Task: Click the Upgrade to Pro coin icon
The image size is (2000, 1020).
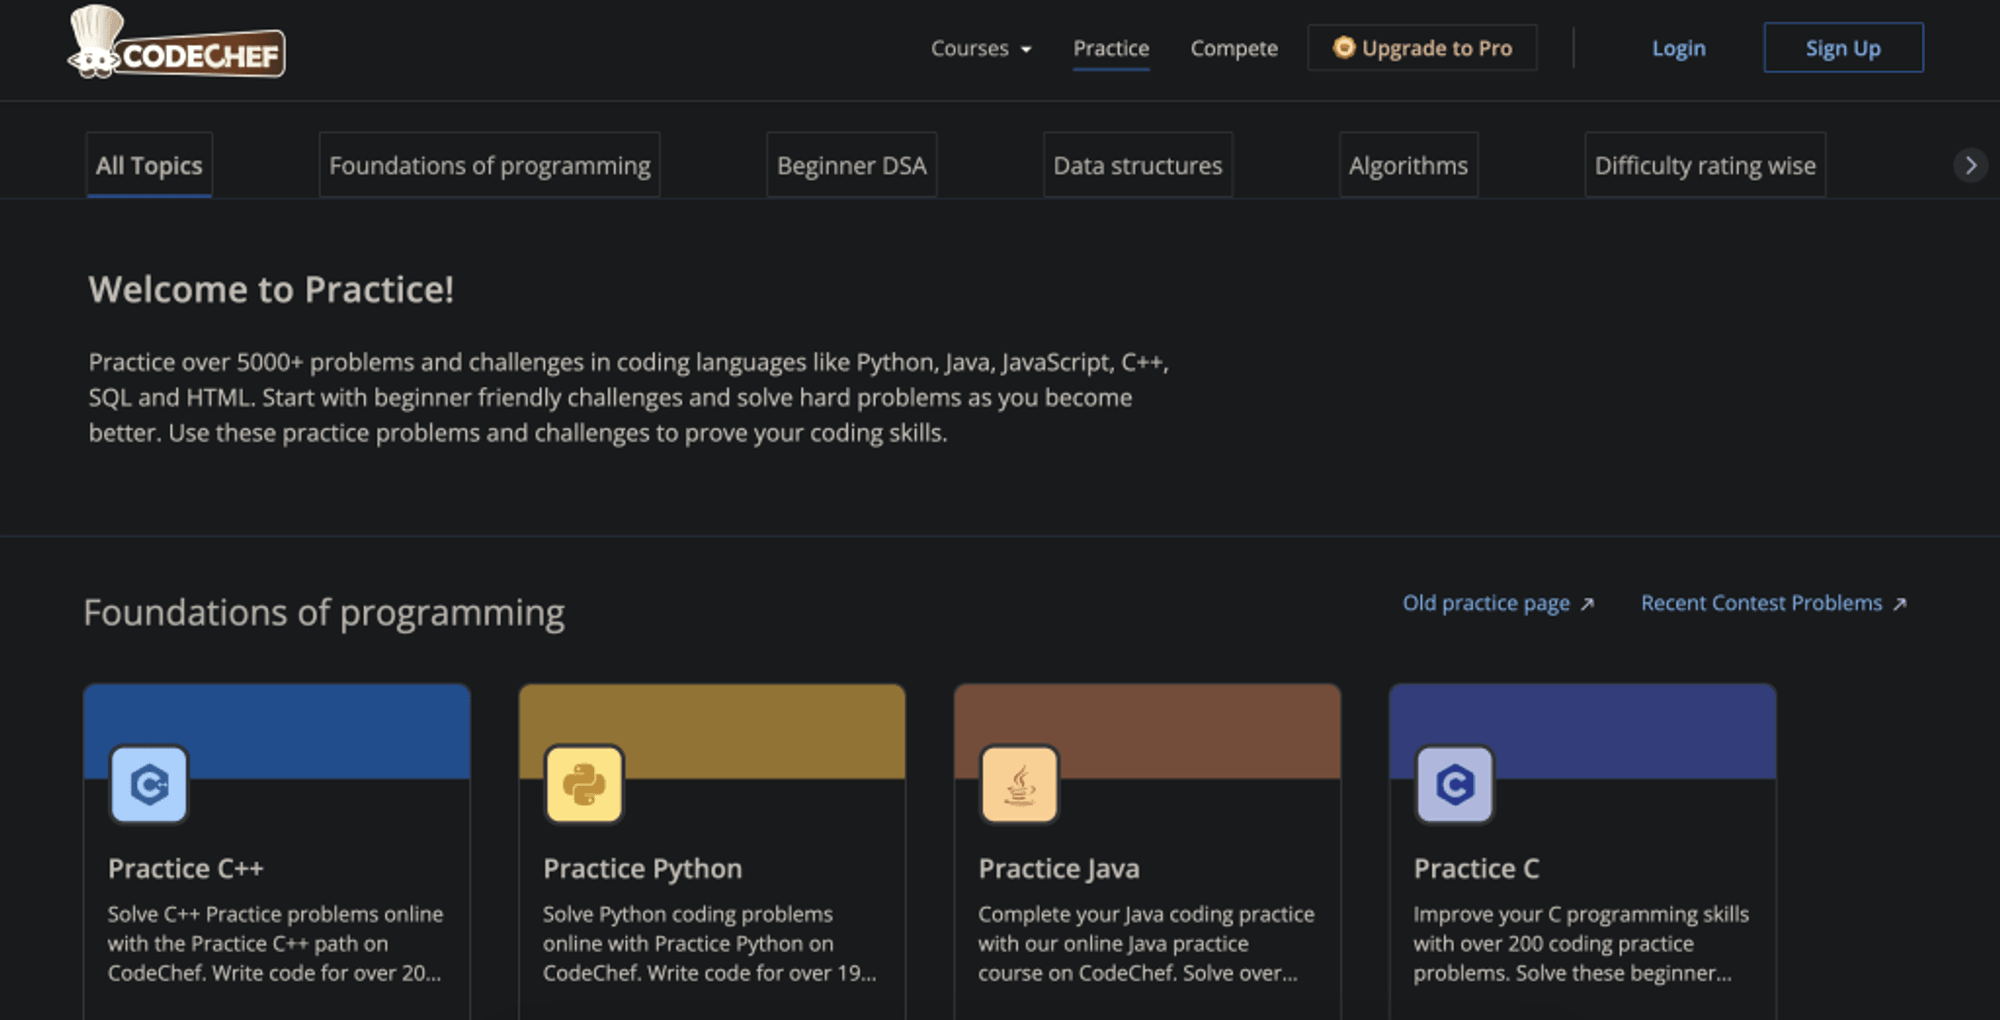Action: coord(1343,47)
